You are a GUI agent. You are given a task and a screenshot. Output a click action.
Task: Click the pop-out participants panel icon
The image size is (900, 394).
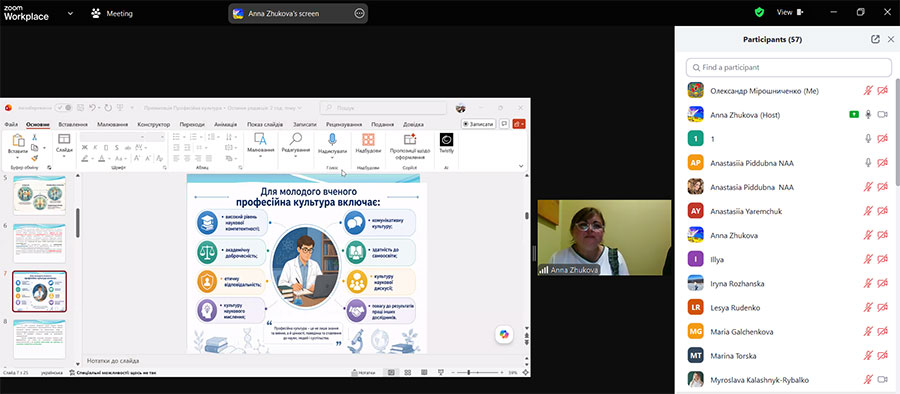[875, 40]
